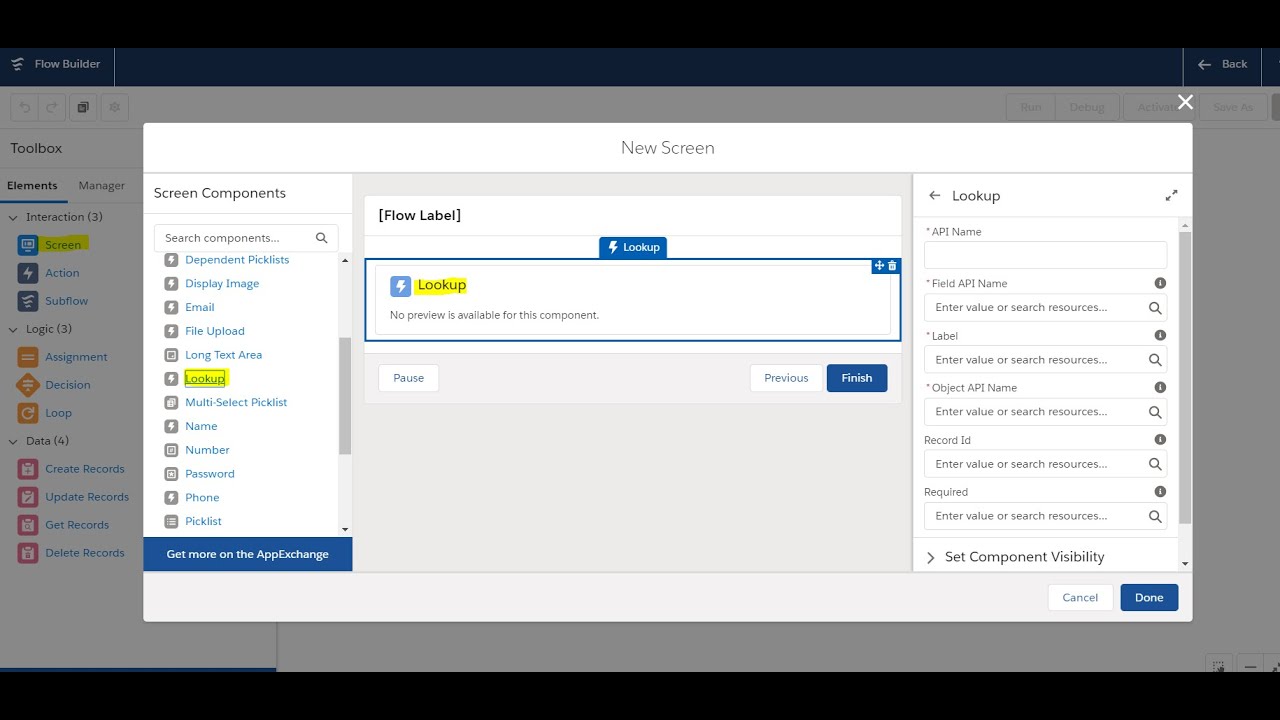Delete the Lookup component with trash icon
Viewport: 1280px width, 720px height.
(x=892, y=266)
